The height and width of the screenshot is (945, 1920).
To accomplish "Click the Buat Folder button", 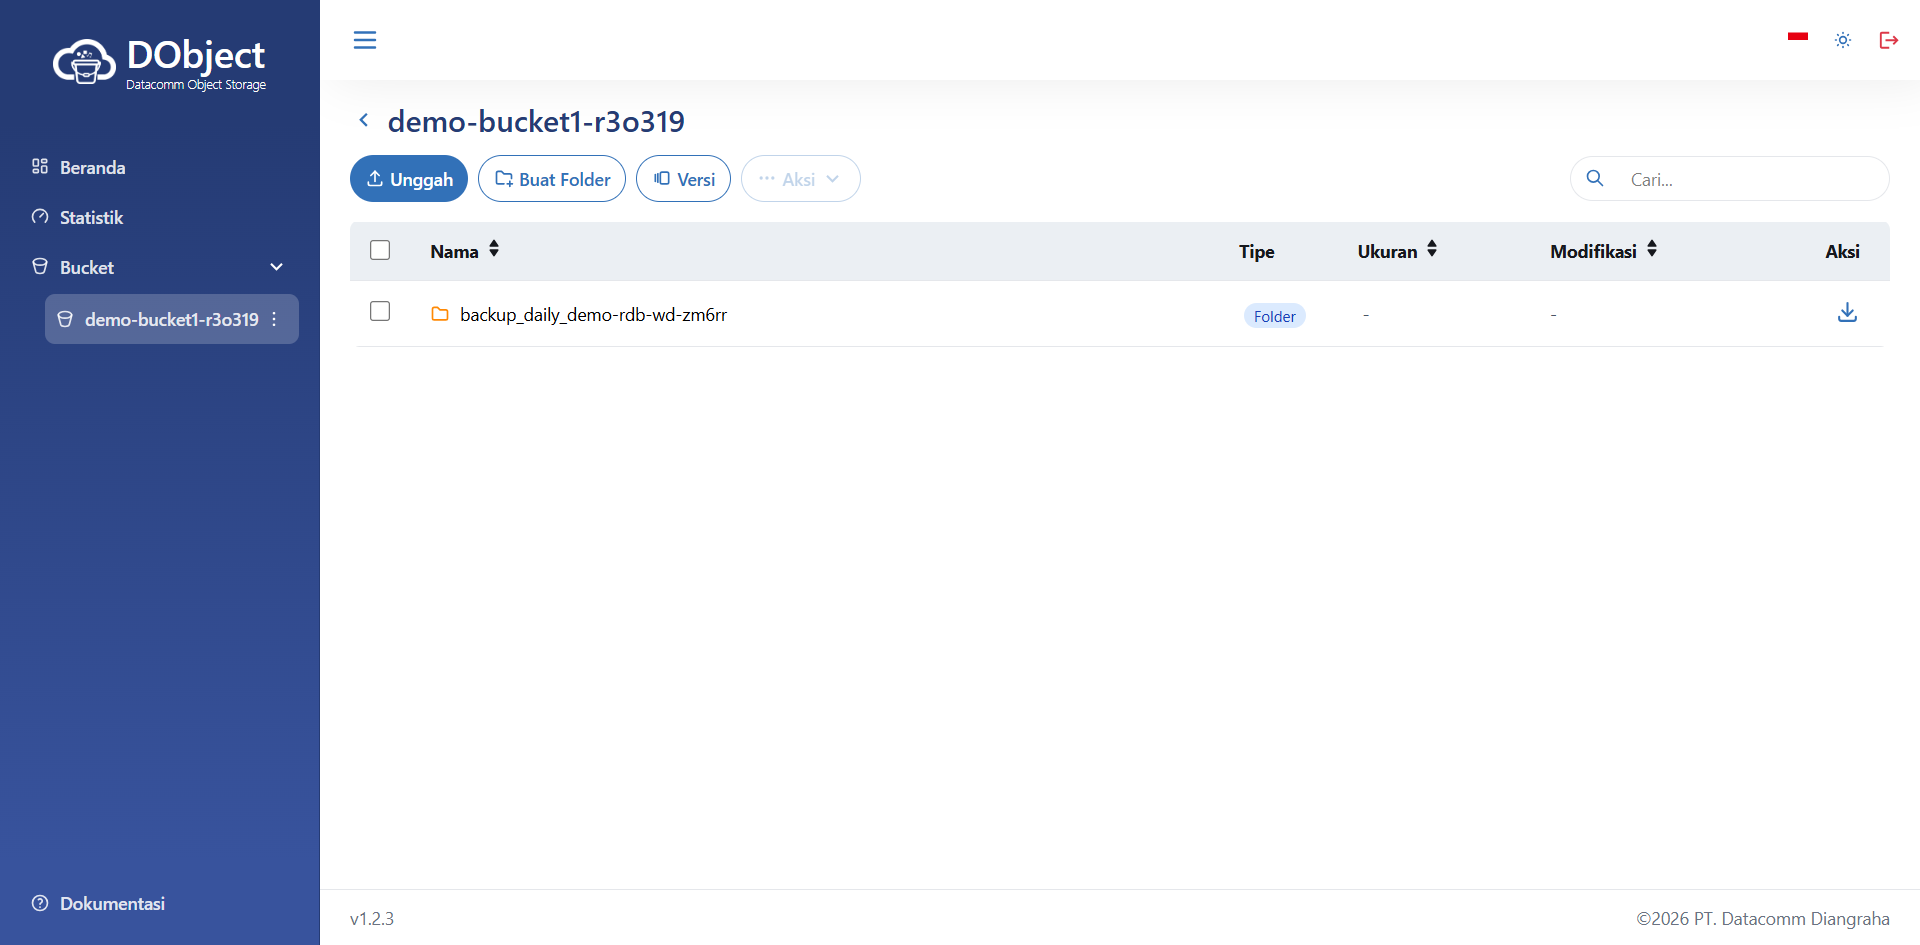I will [x=552, y=179].
